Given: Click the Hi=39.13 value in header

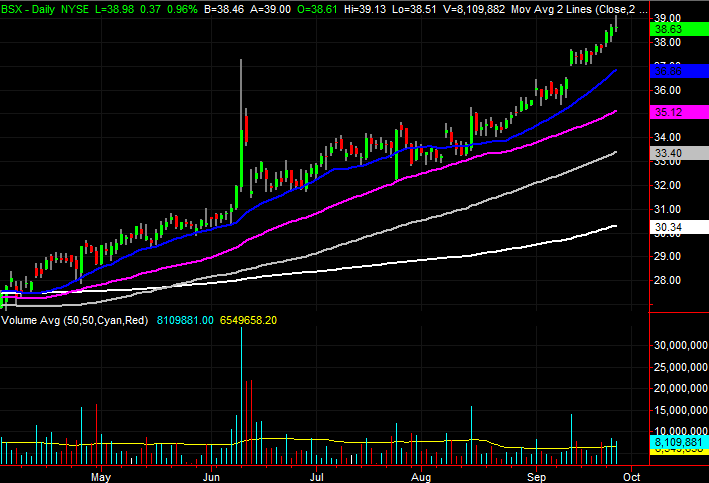Looking at the screenshot, I should [365, 9].
